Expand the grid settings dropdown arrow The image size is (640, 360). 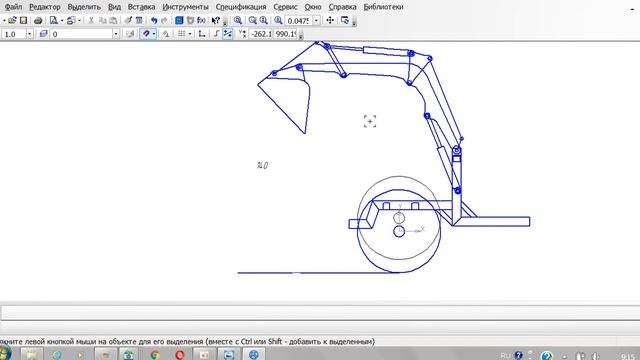tap(190, 34)
